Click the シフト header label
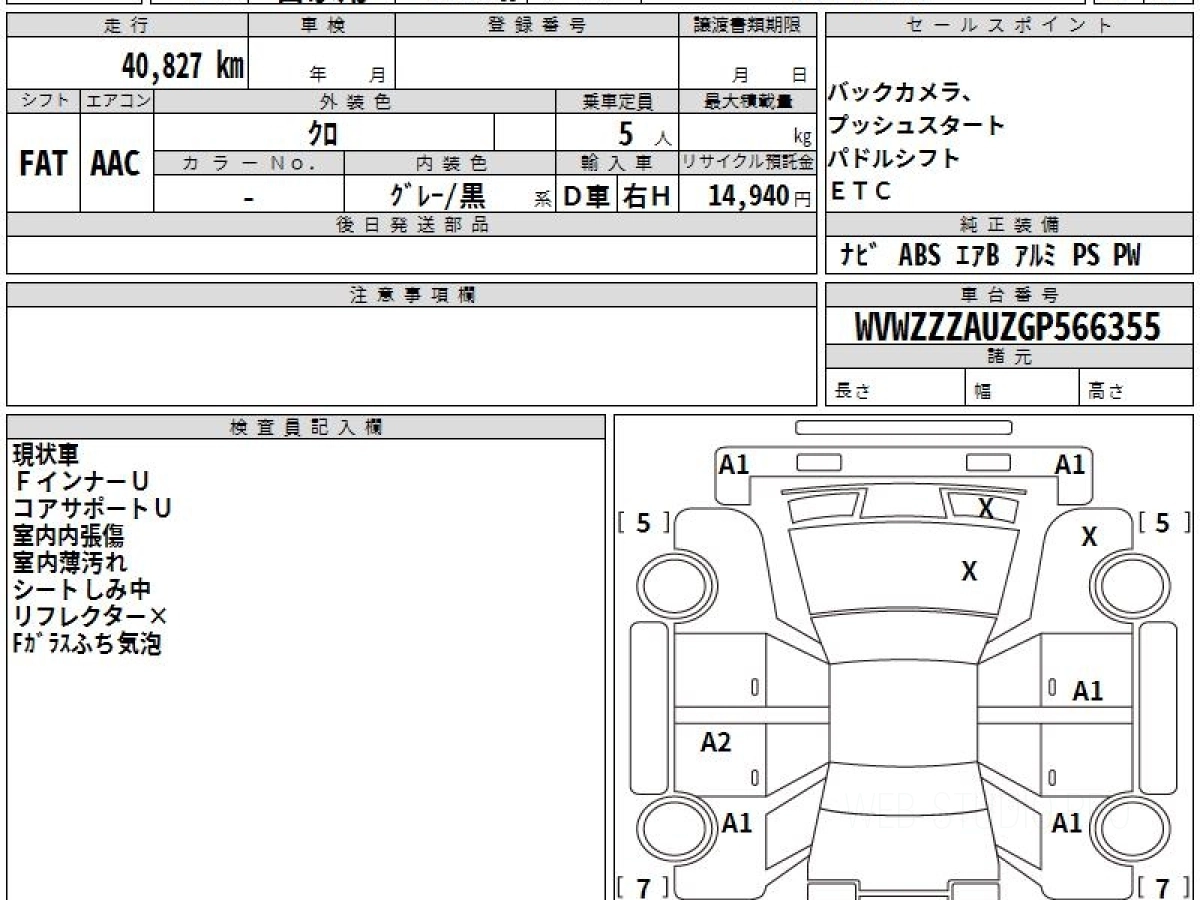This screenshot has width=1200, height=900. coord(44,101)
